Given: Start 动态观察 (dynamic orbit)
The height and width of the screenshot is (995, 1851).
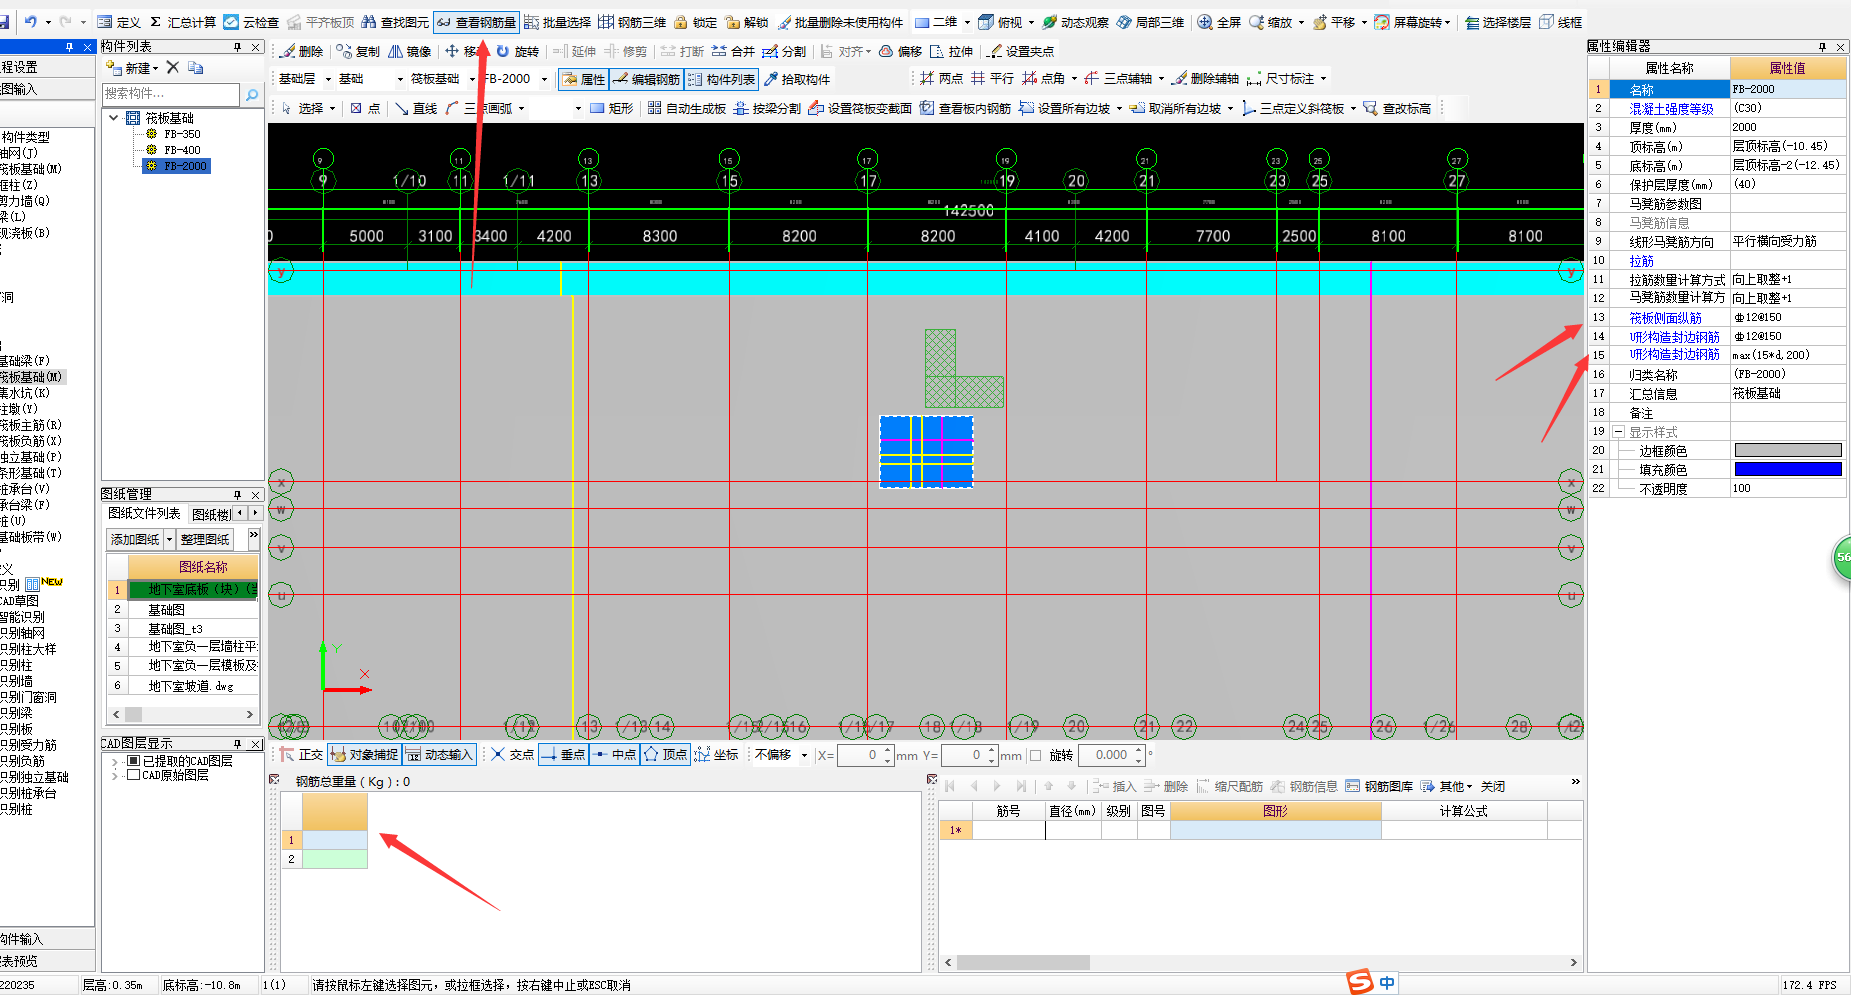Looking at the screenshot, I should click(x=1075, y=22).
